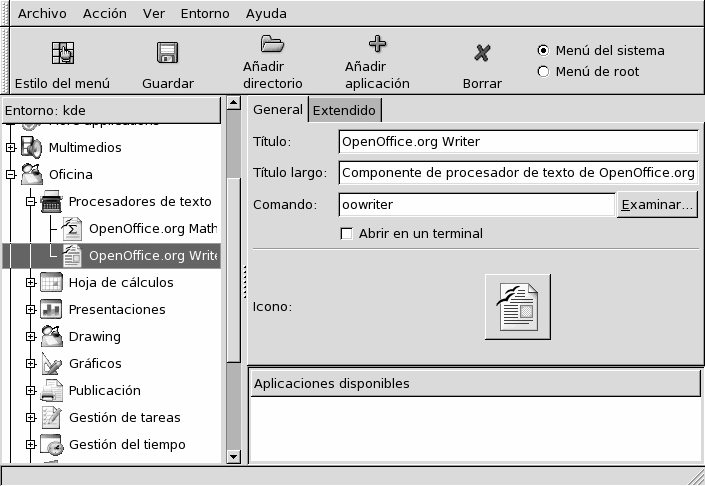Click the Borrar X icon
Viewport: 705px width, 486px height.
tap(482, 53)
